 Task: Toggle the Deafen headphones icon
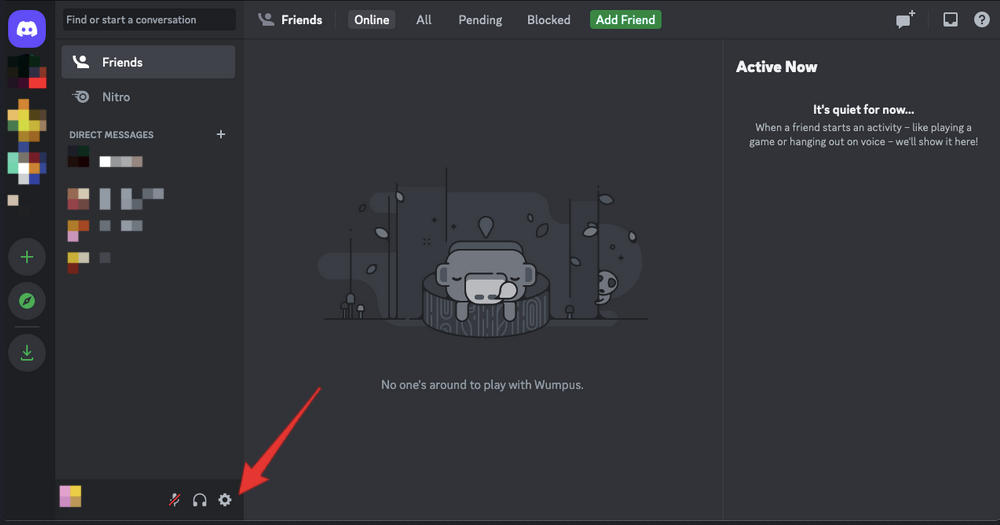(x=200, y=499)
